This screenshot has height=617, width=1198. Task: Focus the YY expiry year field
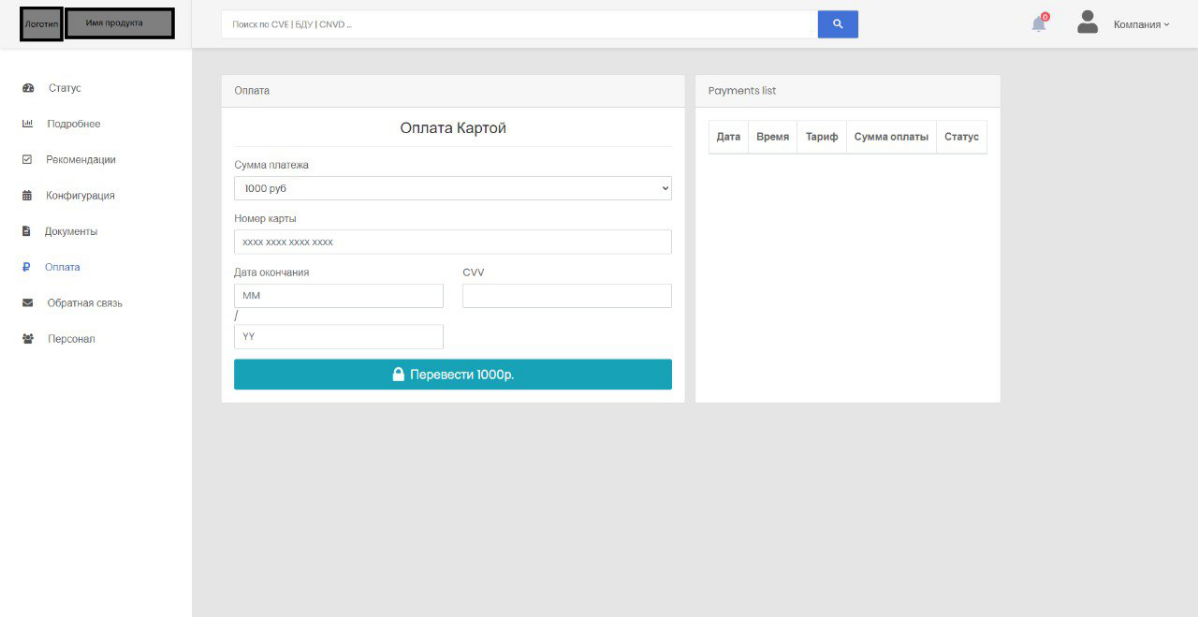(x=338, y=337)
